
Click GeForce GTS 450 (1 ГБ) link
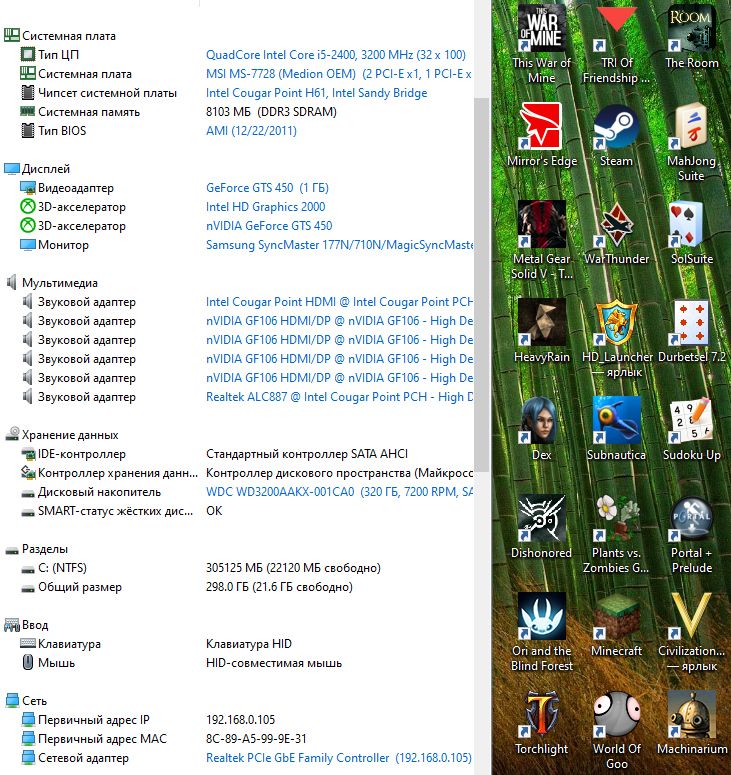267,188
